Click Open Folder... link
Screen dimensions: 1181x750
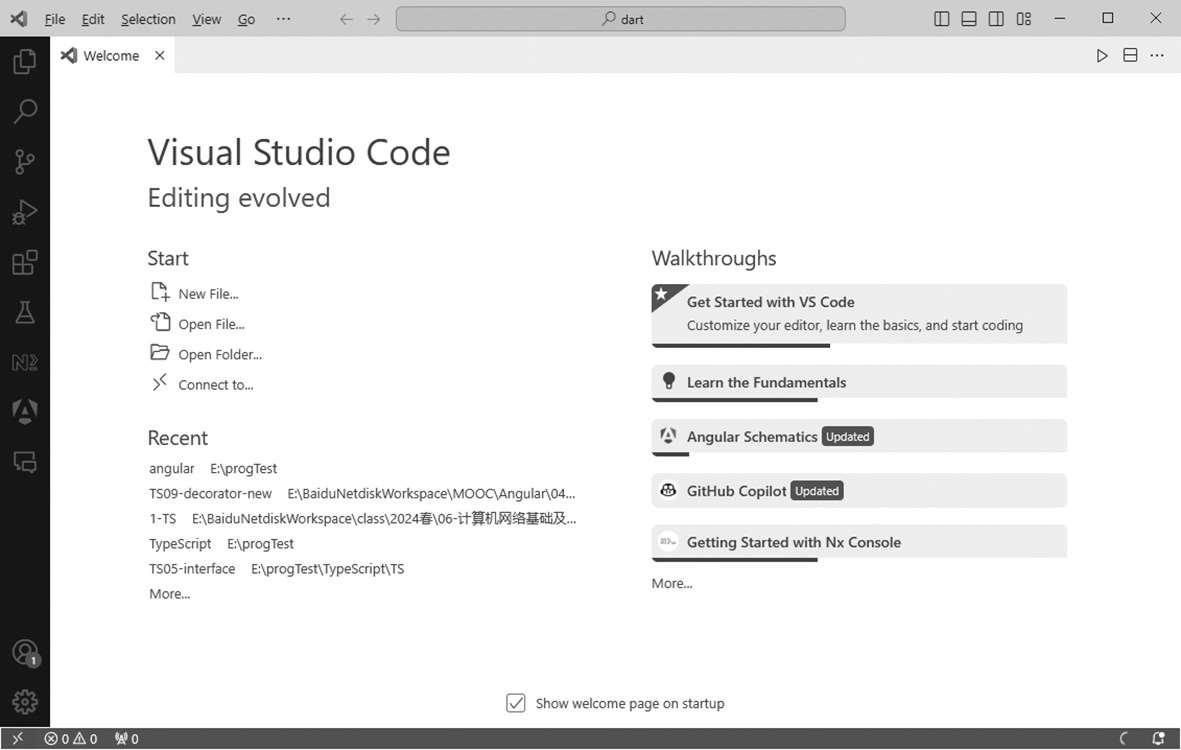220,354
